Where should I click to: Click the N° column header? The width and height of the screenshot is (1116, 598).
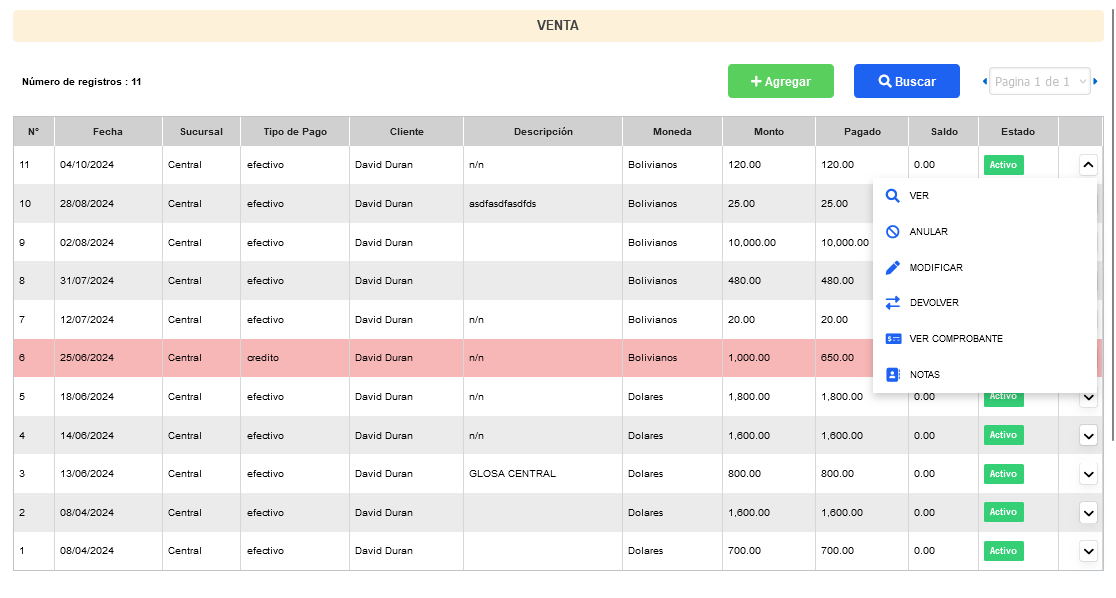pos(33,132)
